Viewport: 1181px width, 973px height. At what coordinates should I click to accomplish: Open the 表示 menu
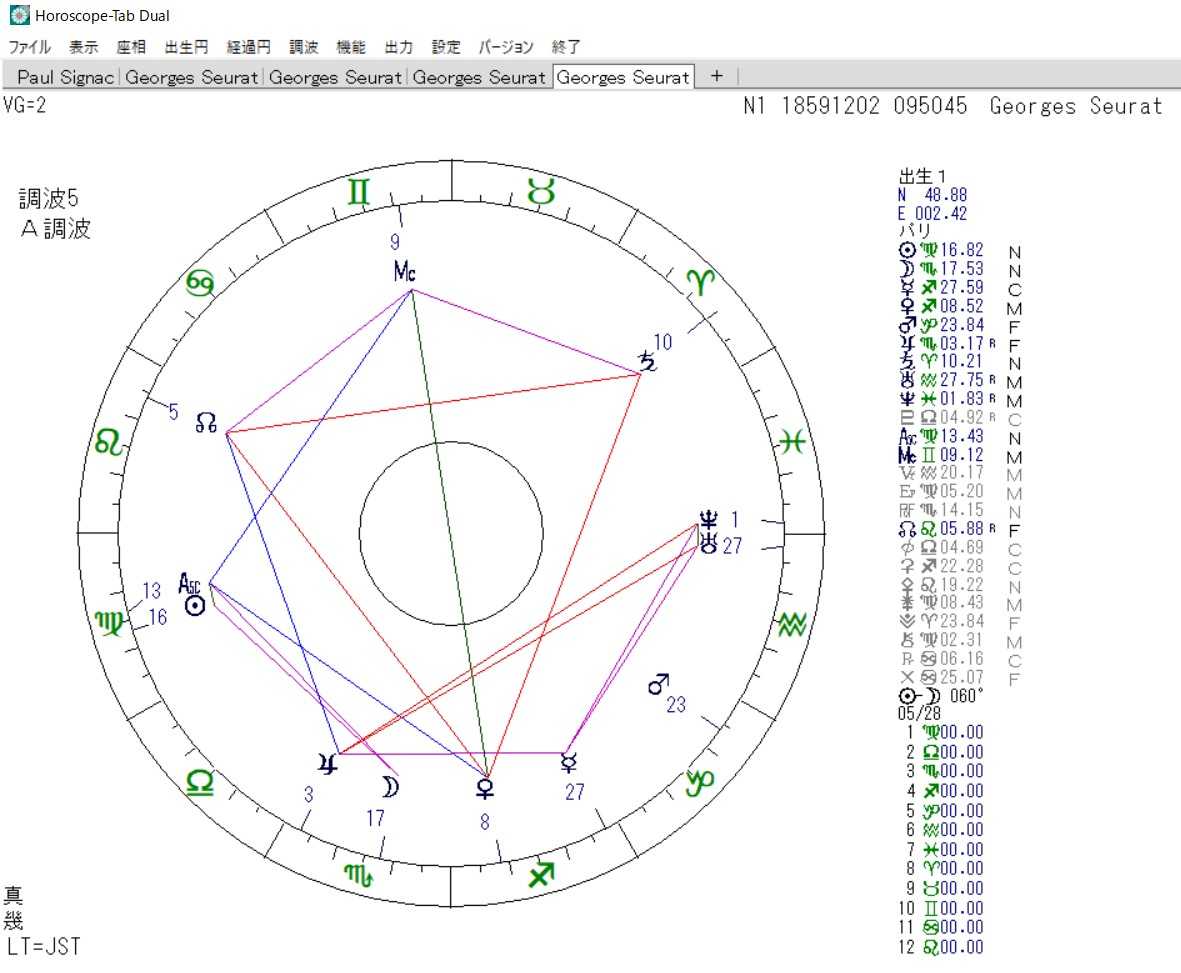[84, 47]
